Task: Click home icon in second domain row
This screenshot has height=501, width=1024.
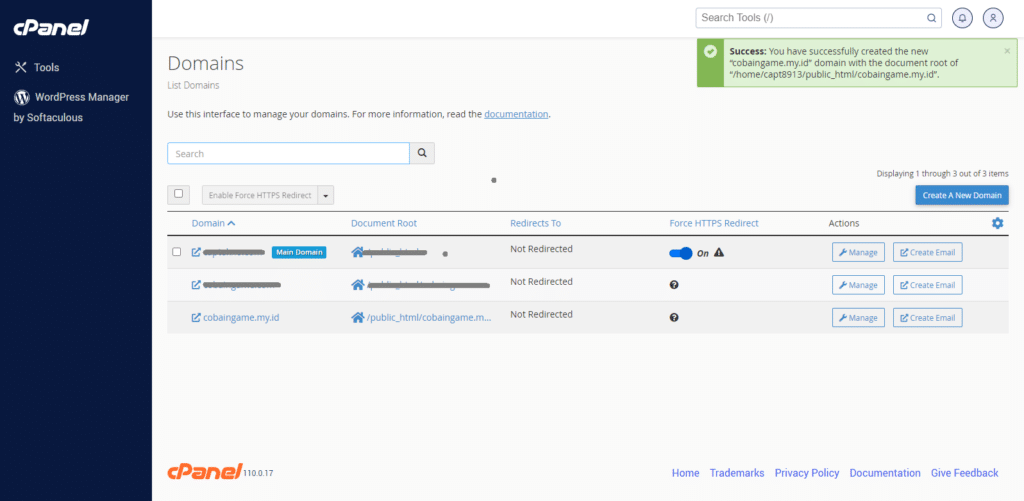Action: [357, 285]
